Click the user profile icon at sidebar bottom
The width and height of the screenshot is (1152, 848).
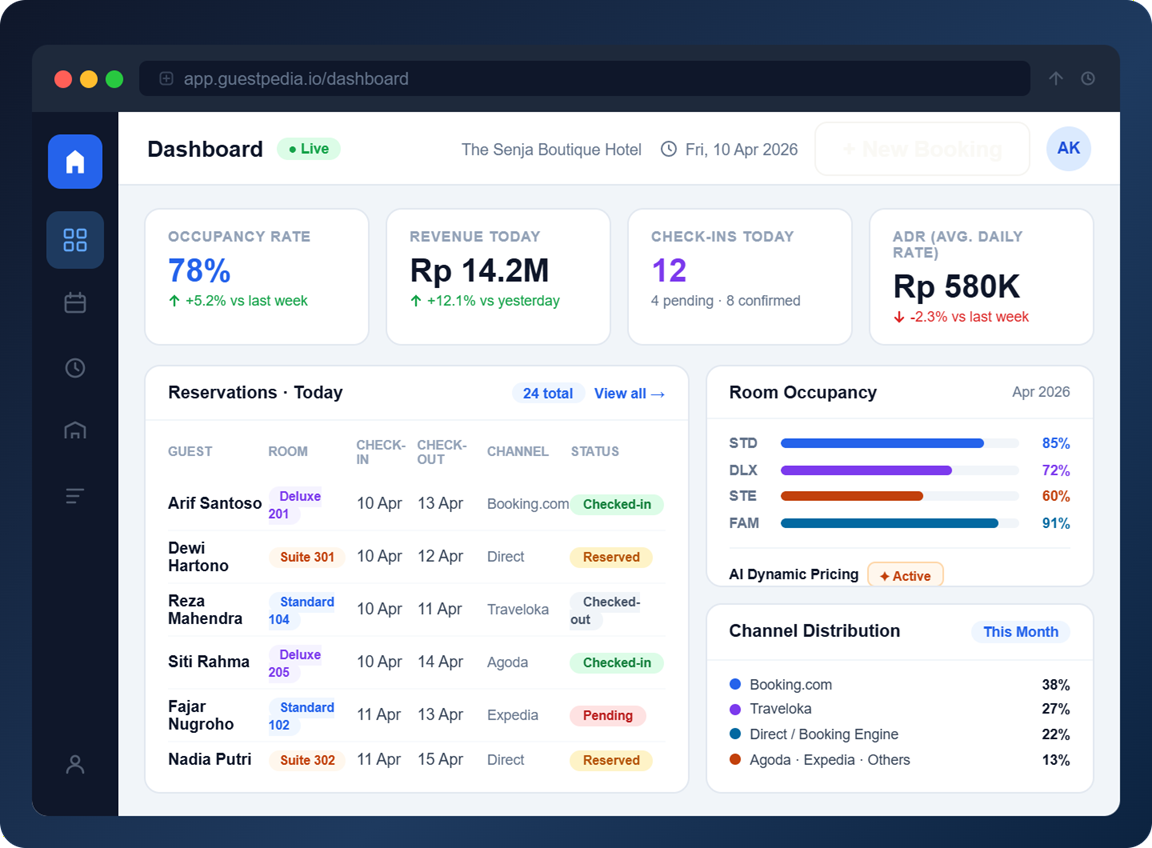click(x=75, y=764)
